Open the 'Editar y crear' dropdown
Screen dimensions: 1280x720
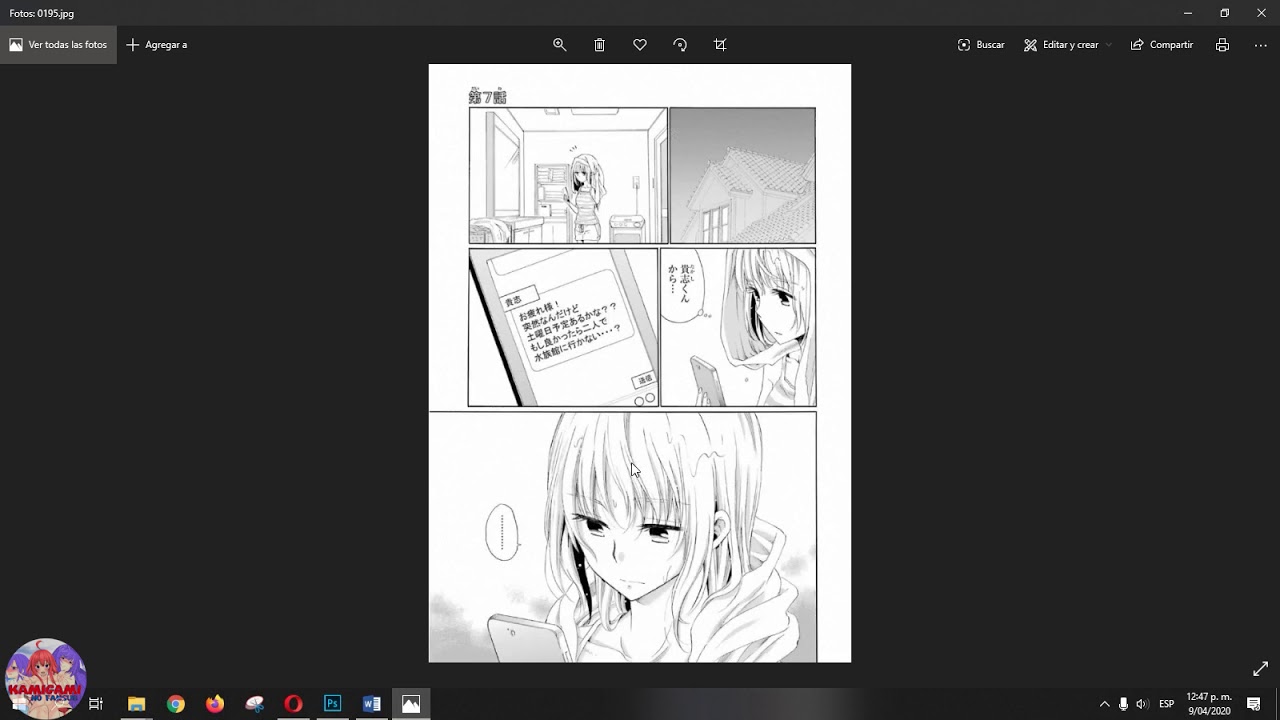click(1067, 45)
